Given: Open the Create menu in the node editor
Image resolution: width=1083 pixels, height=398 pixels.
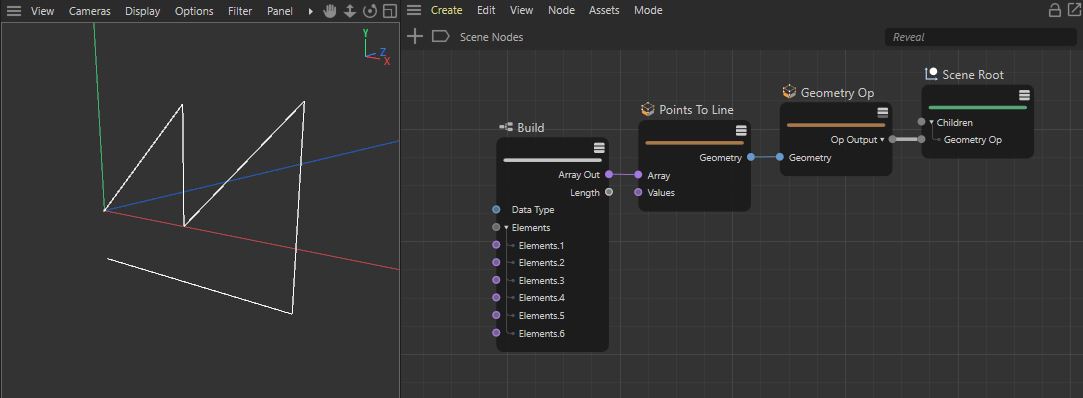Looking at the screenshot, I should pos(446,10).
